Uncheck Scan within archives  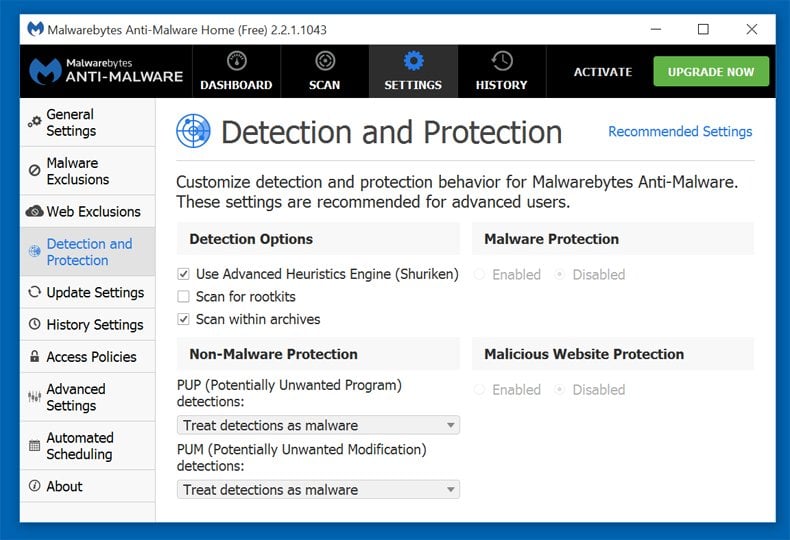183,319
